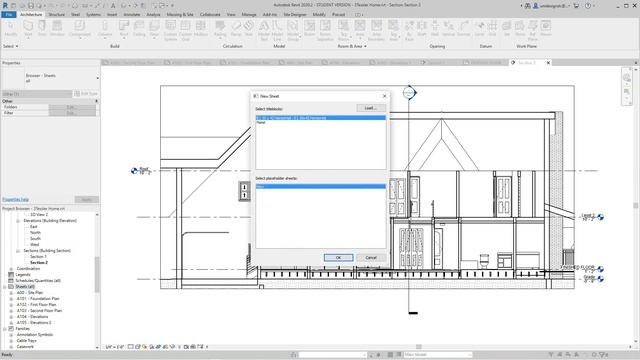The width and height of the screenshot is (640, 360).
Task: Collapse the Families node
Action: pyautogui.click(x=4, y=329)
